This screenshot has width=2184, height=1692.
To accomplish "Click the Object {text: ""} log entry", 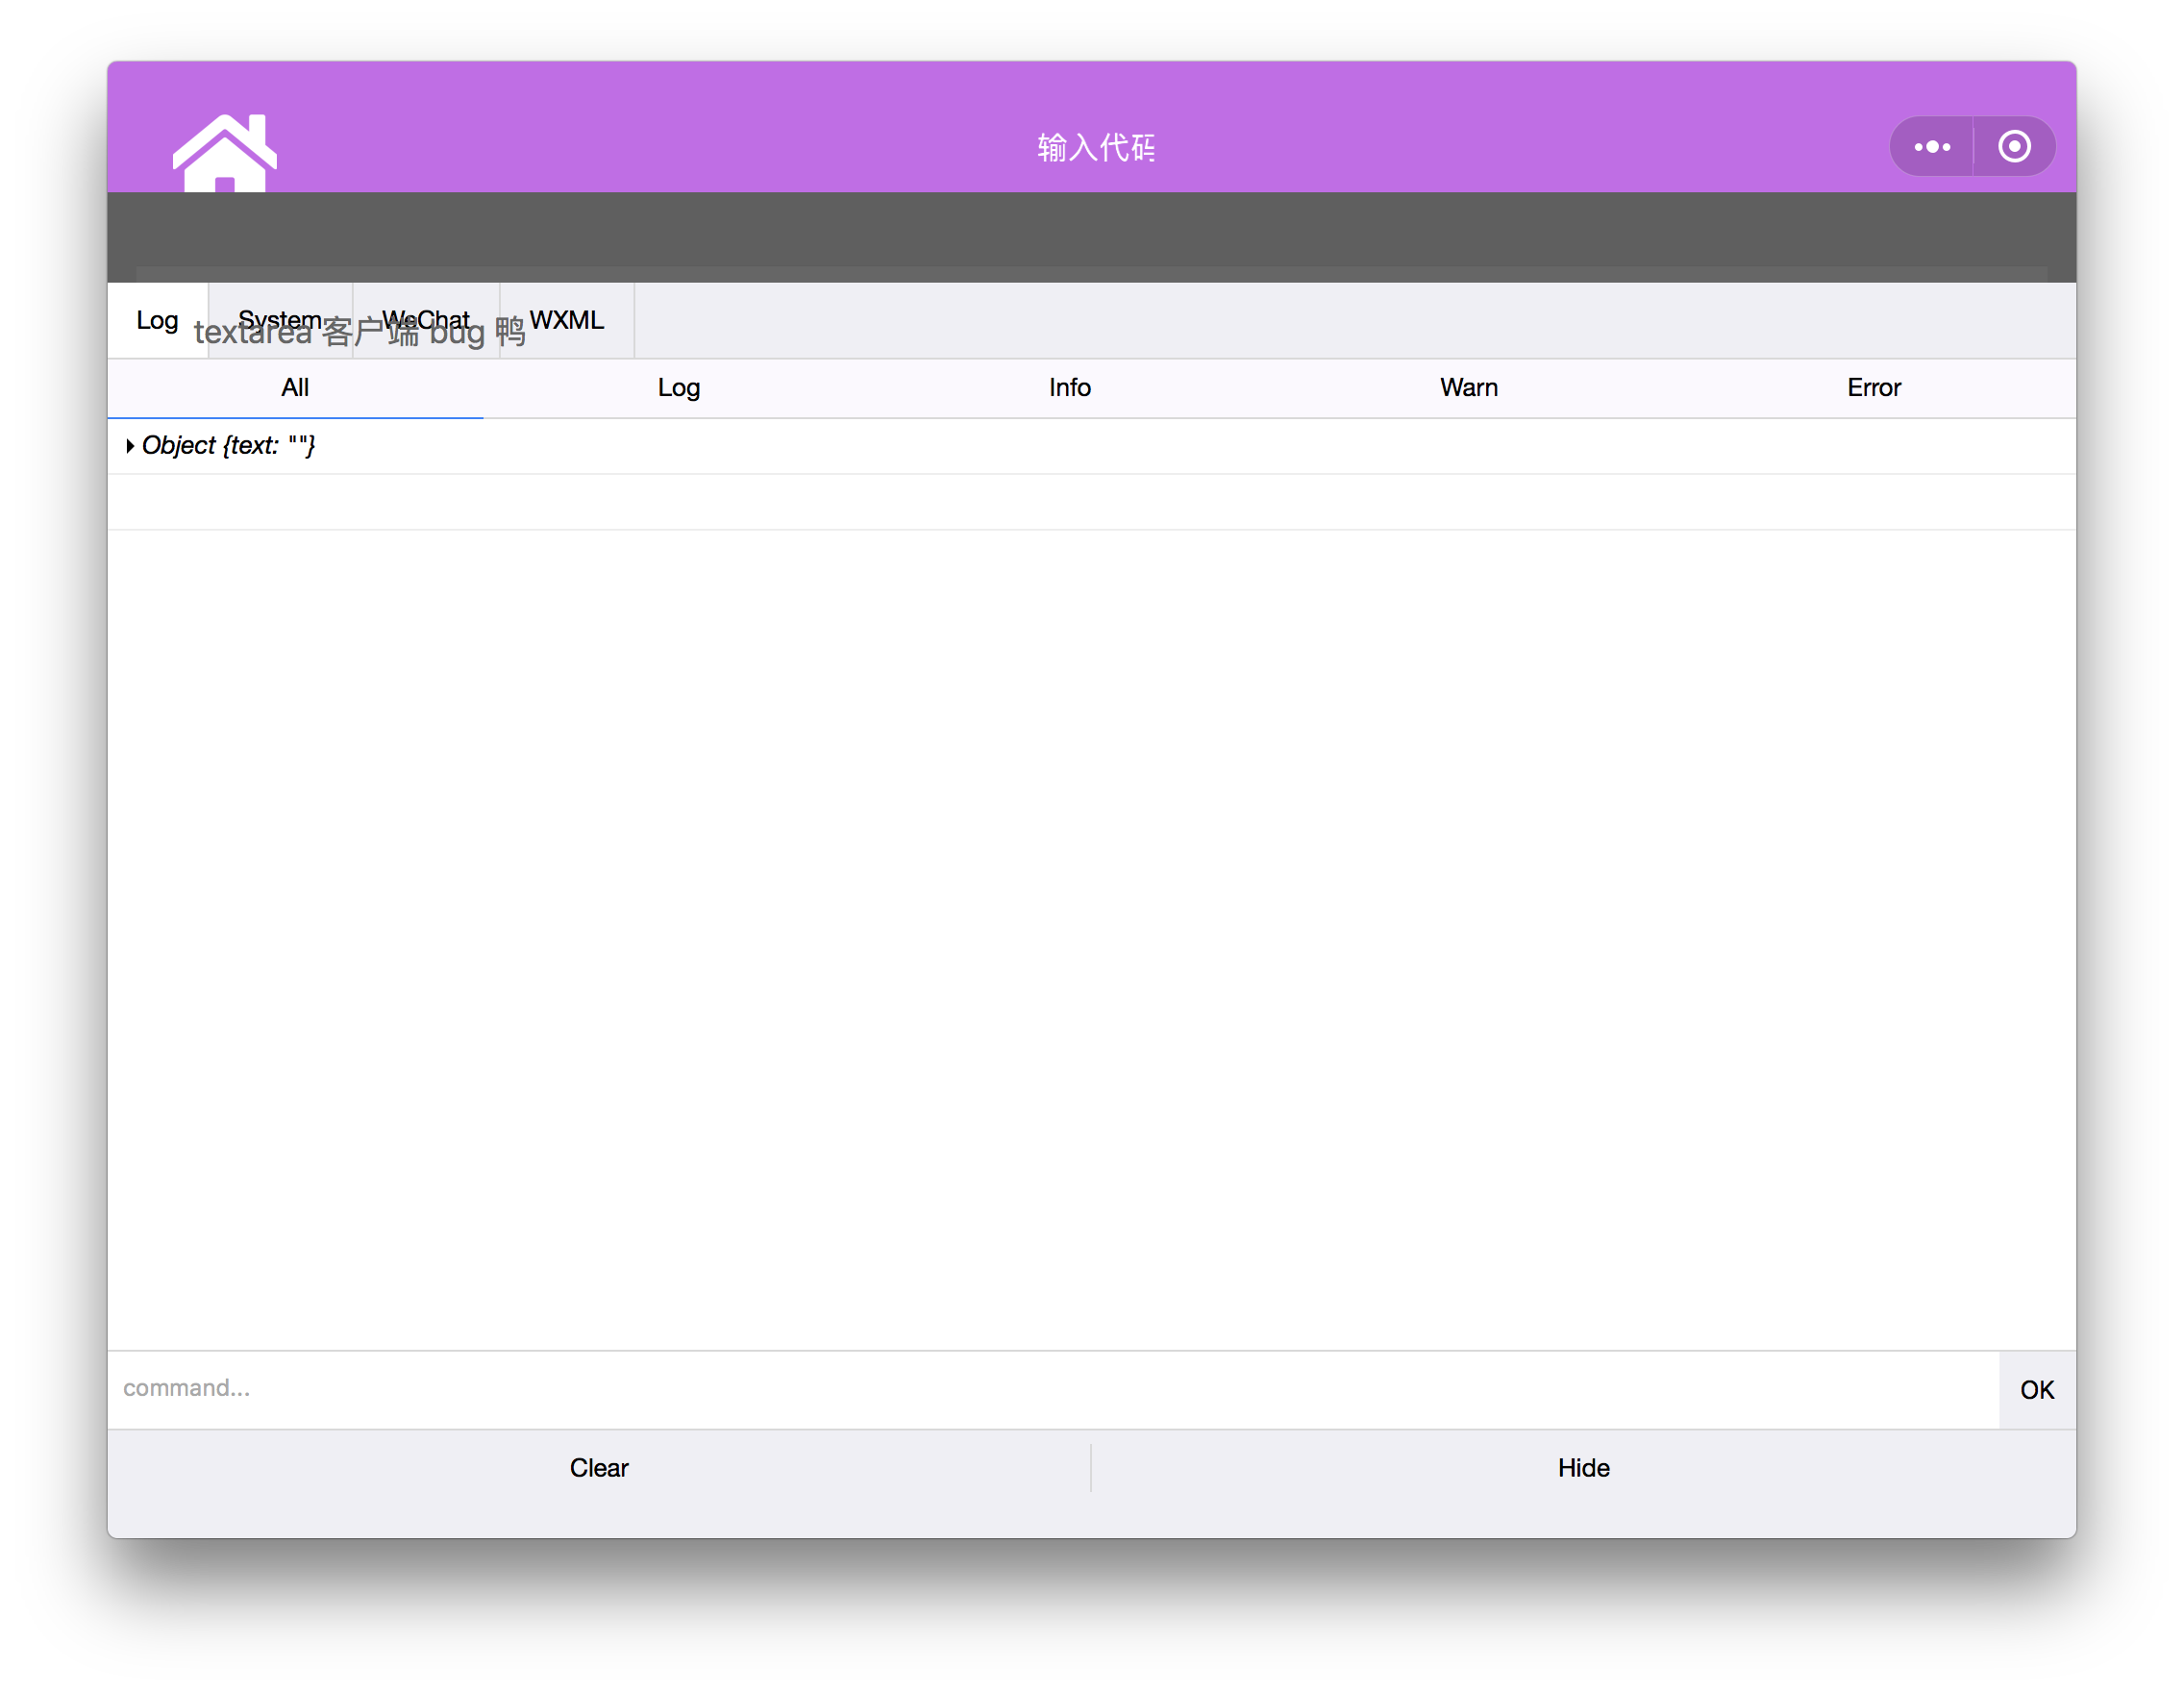I will (x=229, y=446).
